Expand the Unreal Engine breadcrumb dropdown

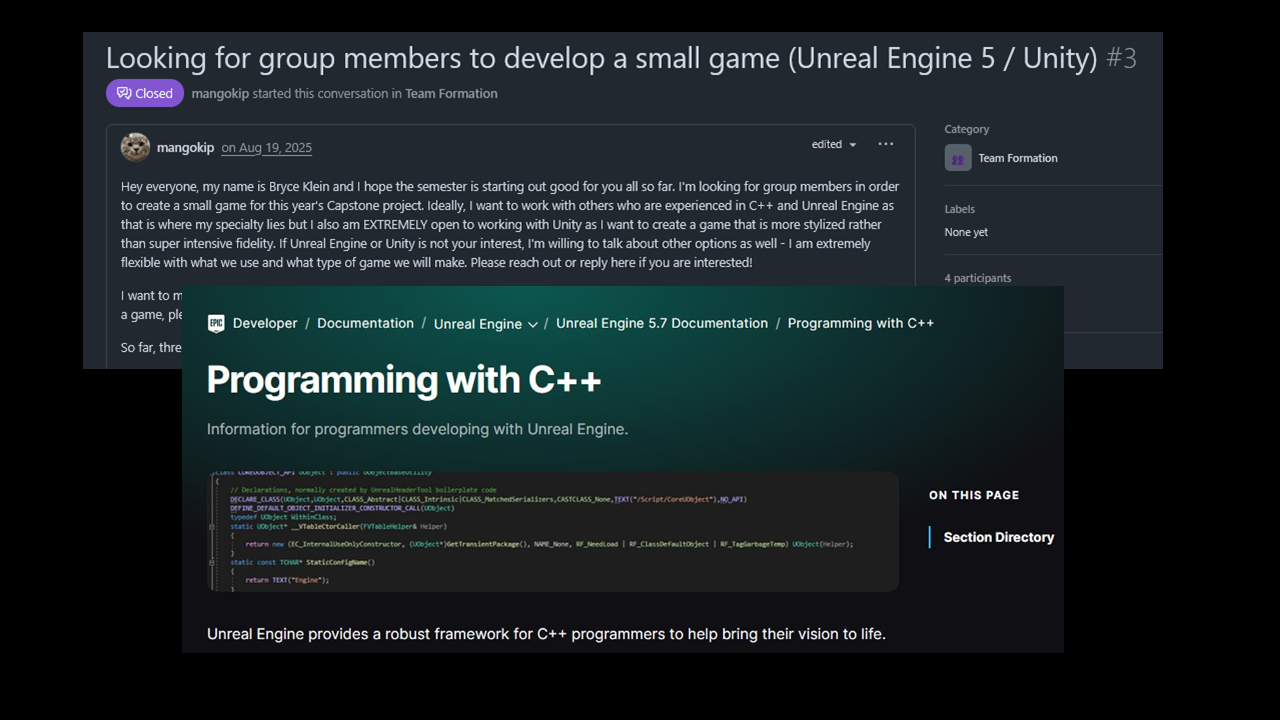(x=485, y=324)
